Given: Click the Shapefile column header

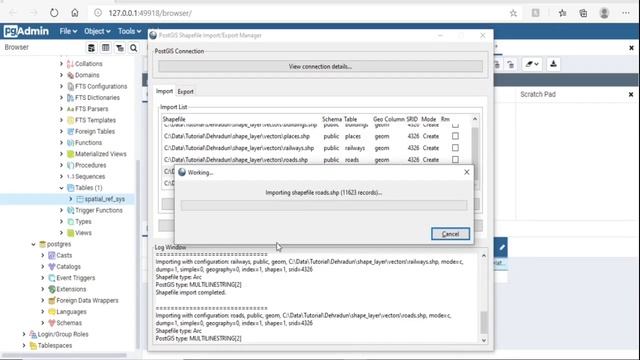Looking at the screenshot, I should coord(174,119).
